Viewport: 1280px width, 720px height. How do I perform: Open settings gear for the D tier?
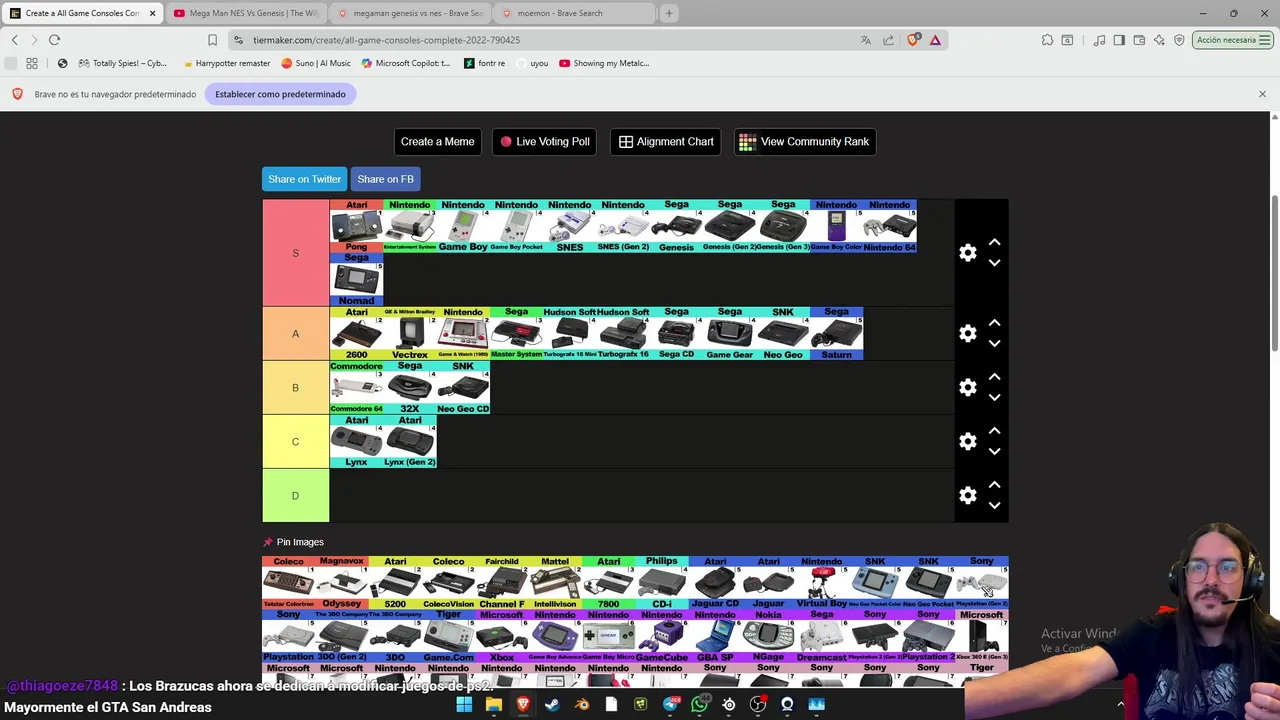(x=967, y=496)
